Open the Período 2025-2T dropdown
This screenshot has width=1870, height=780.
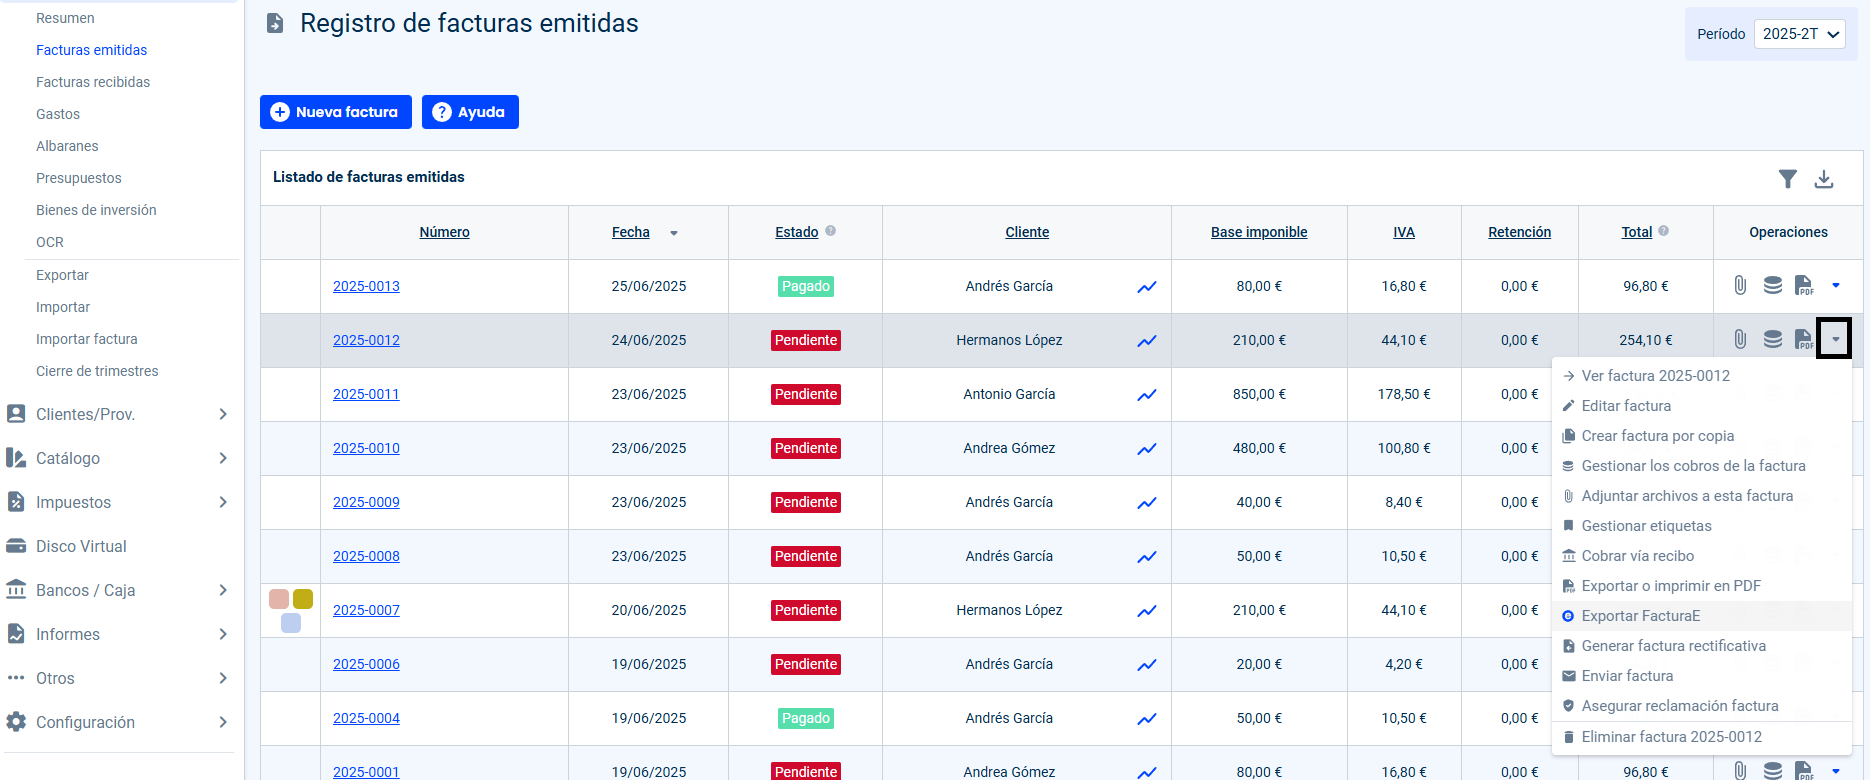[x=1799, y=34]
